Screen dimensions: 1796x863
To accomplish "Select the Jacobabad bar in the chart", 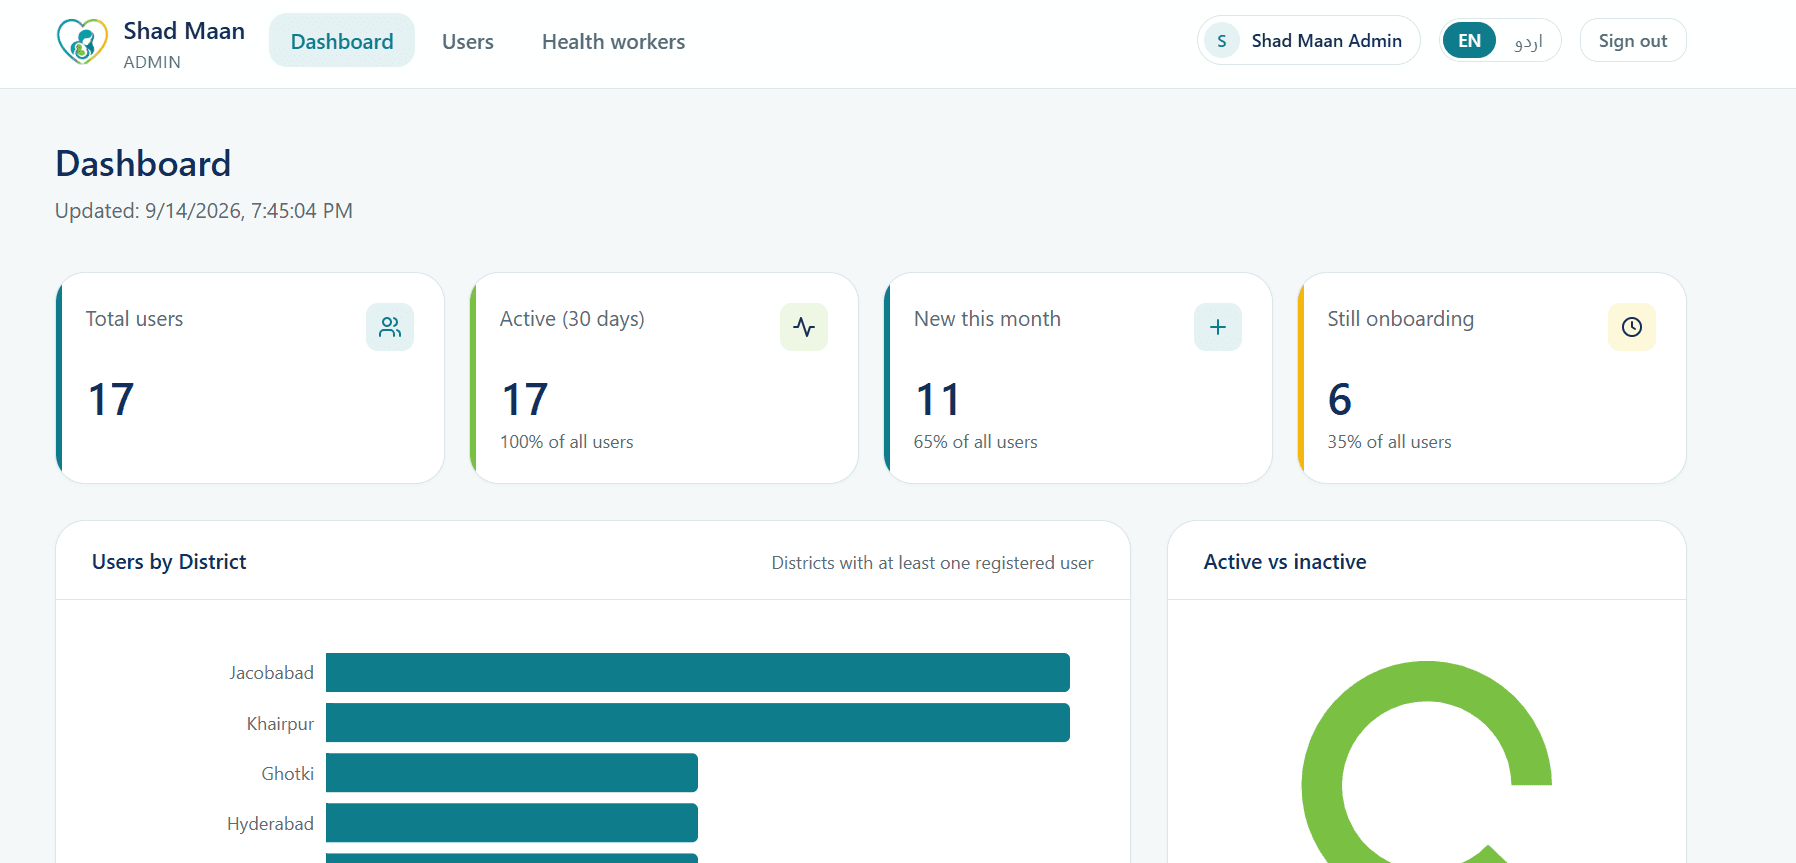I will (698, 672).
